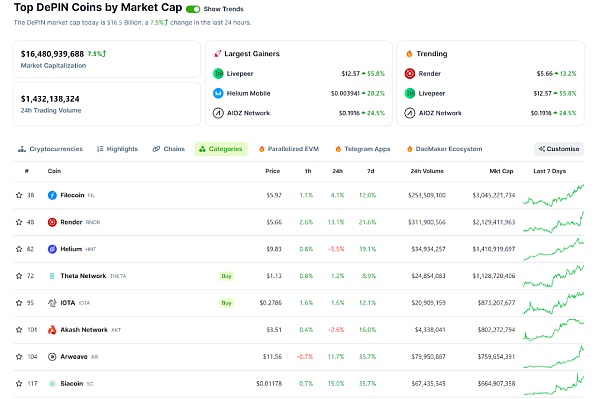
Task: Open the Chains tab
Action: coord(169,149)
